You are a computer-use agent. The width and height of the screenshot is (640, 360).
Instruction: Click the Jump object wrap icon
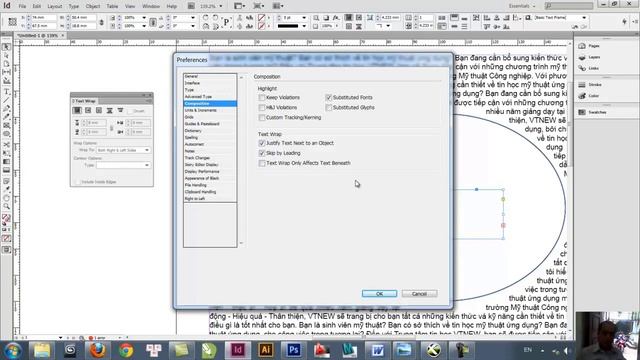click(x=109, y=111)
